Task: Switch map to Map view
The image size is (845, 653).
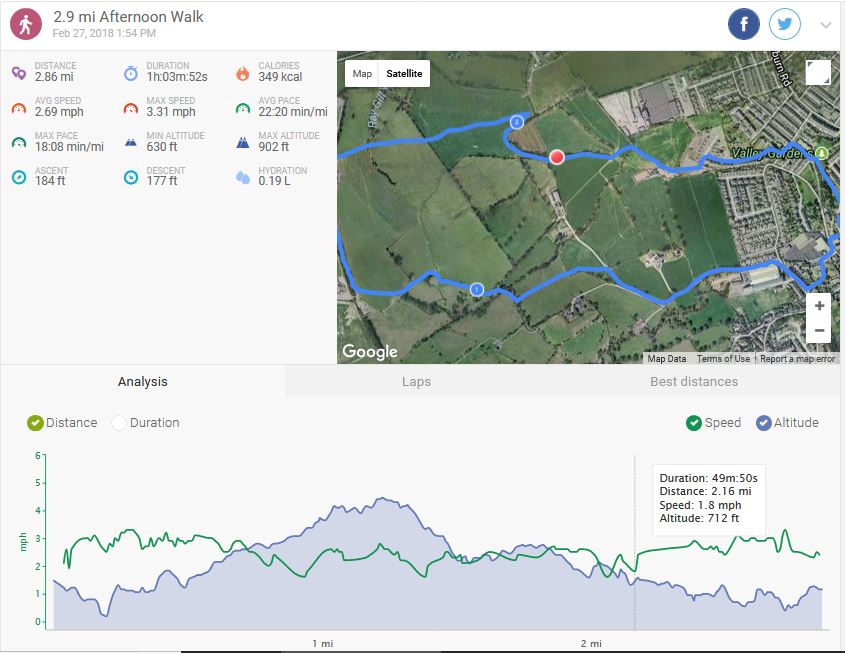Action: (362, 74)
